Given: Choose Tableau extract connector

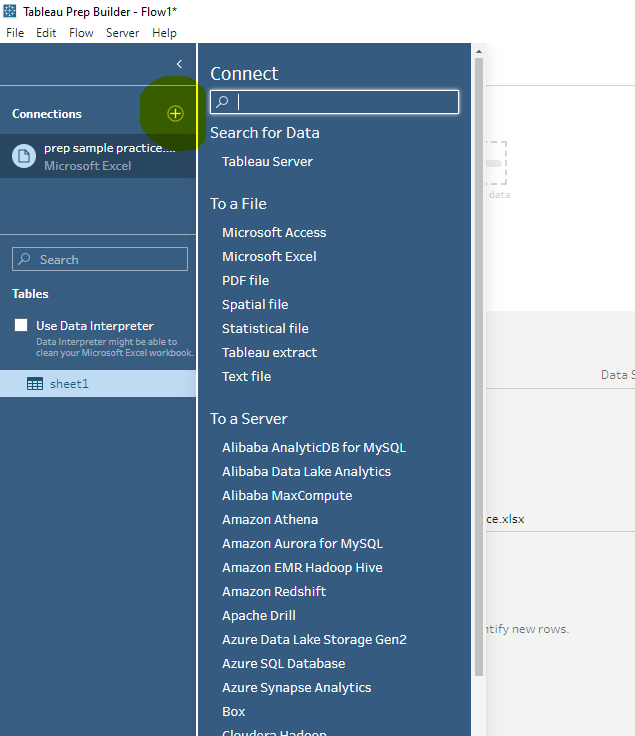Looking at the screenshot, I should pos(269,353).
